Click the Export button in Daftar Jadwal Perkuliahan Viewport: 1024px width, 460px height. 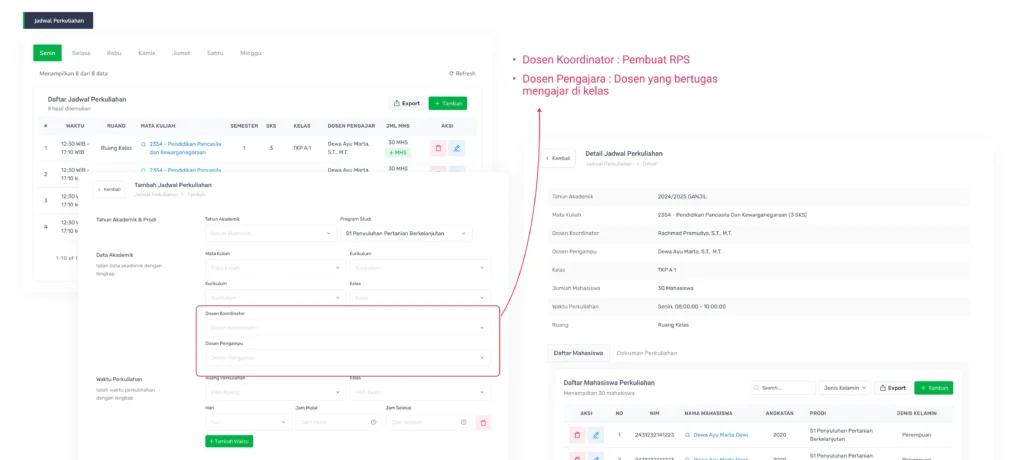pyautogui.click(x=406, y=103)
